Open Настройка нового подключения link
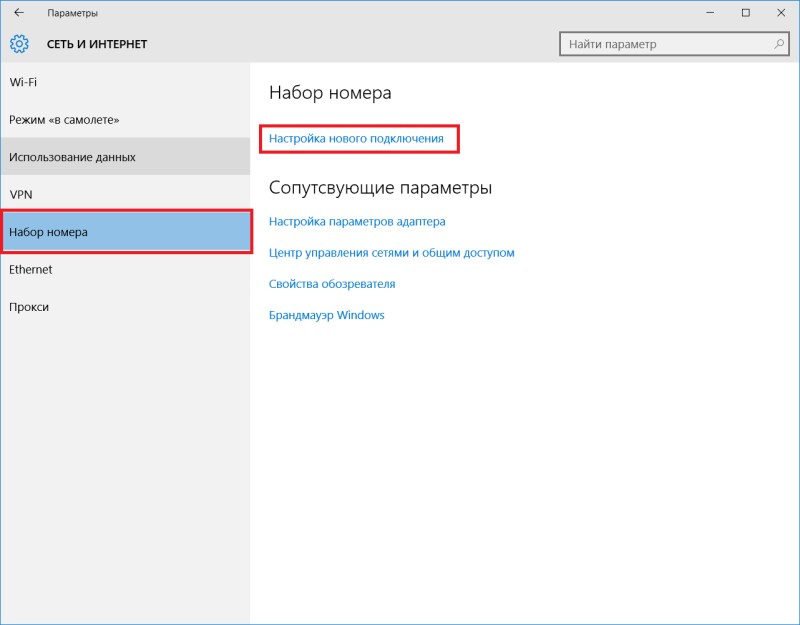The height and width of the screenshot is (625, 800). tap(356, 139)
